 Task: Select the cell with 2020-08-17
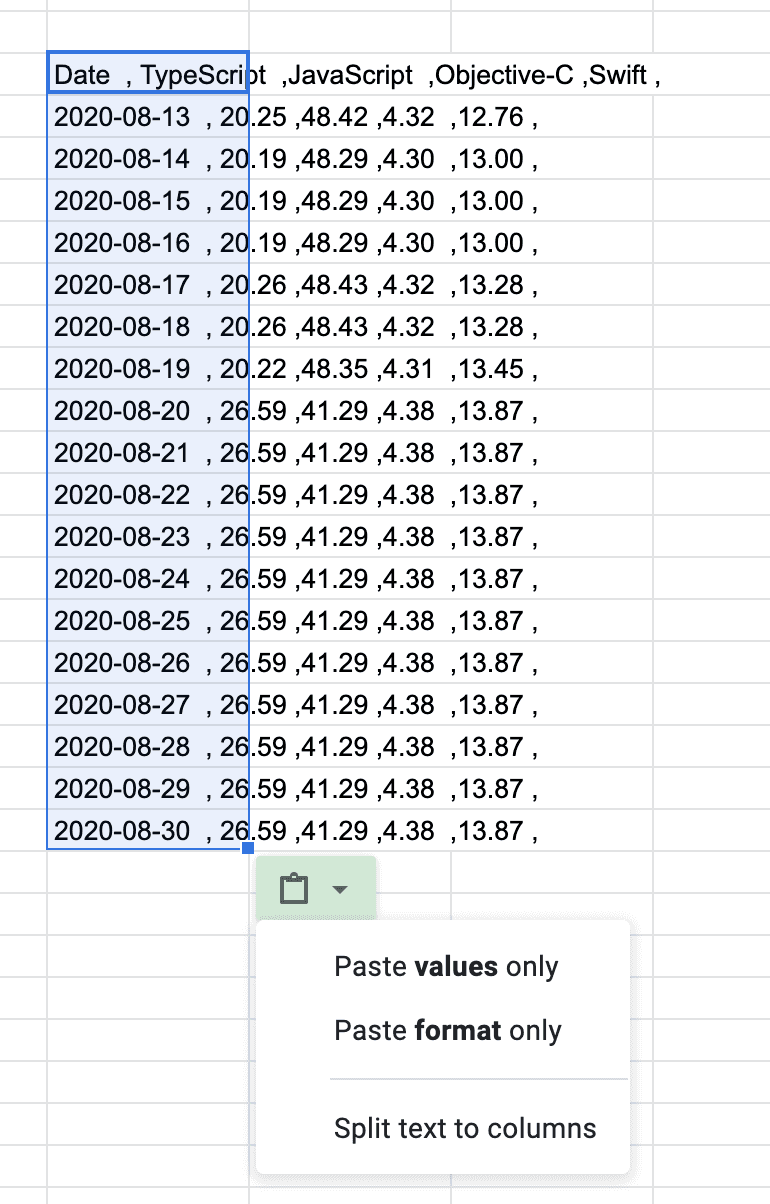click(148, 285)
